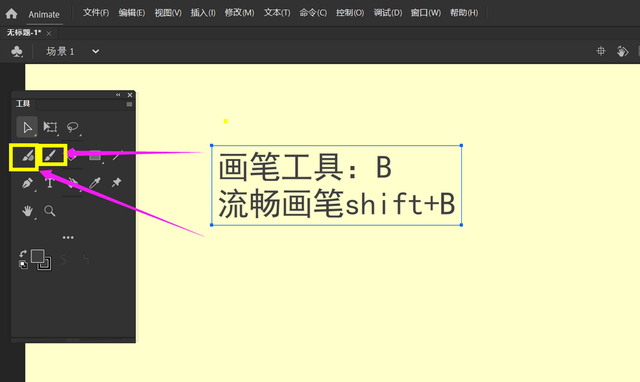640x382 pixels.
Task: Click the Home icon
Action: pyautogui.click(x=11, y=13)
